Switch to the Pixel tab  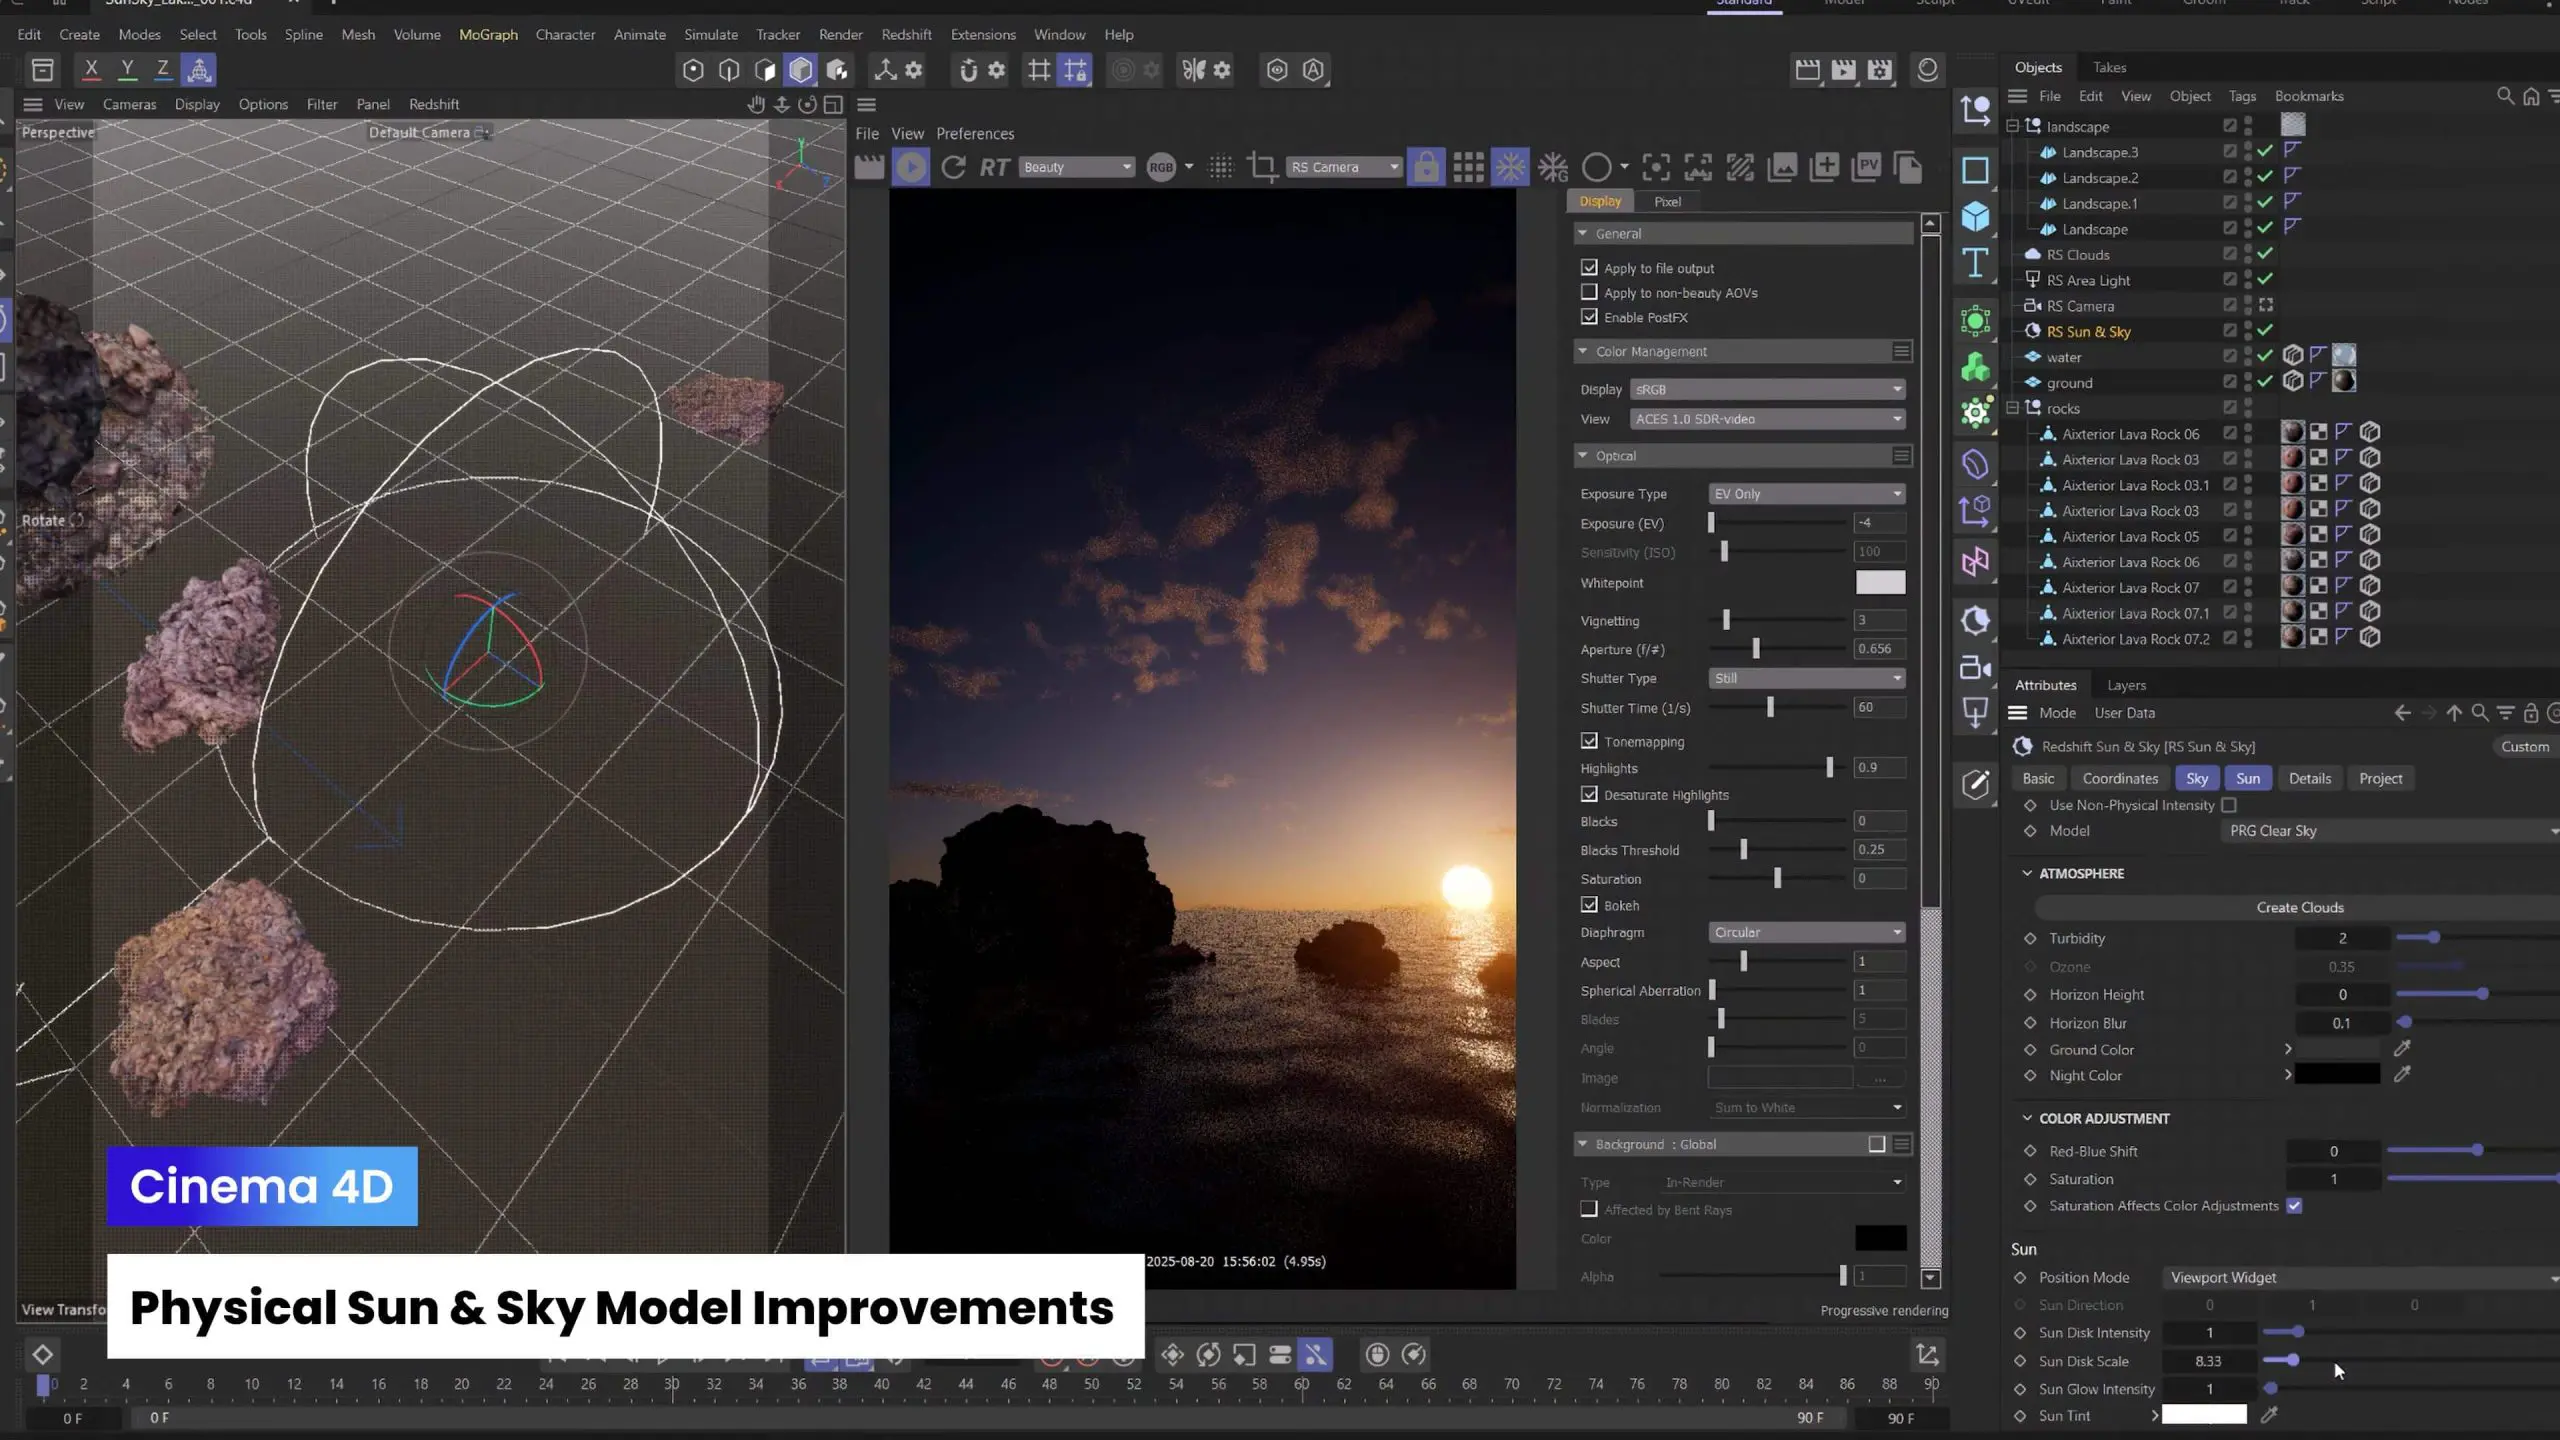(x=1667, y=201)
